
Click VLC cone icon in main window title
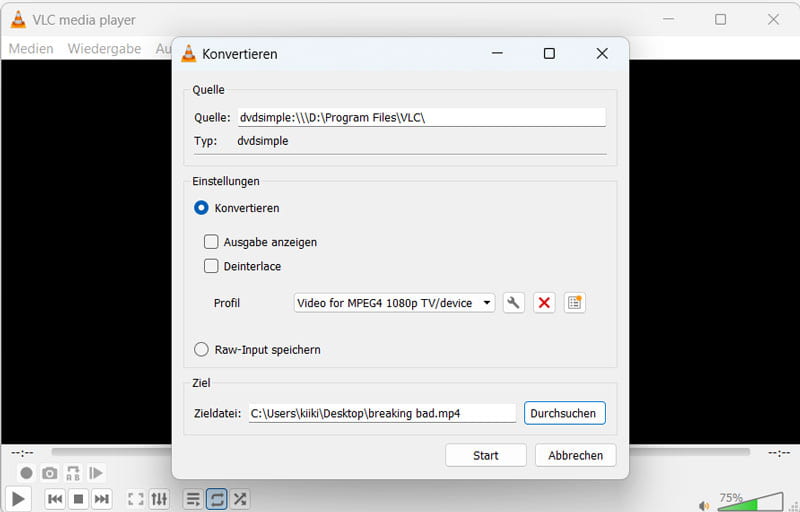pyautogui.click(x=18, y=19)
